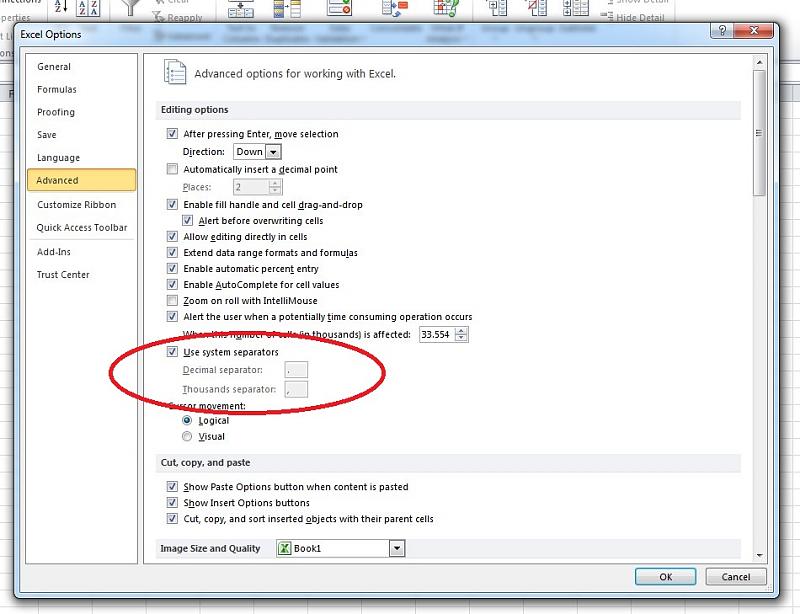Click the Filter funnel icon in ribbon
Viewport: 800px width, 614px height.
(131, 7)
